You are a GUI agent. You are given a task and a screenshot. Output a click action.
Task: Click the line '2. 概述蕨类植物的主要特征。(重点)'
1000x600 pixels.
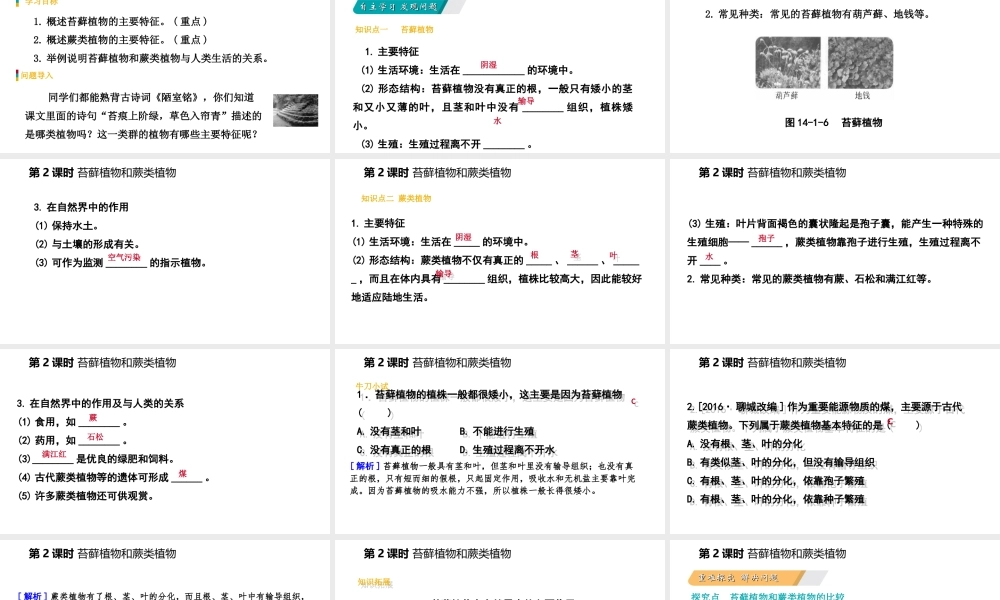coord(121,40)
